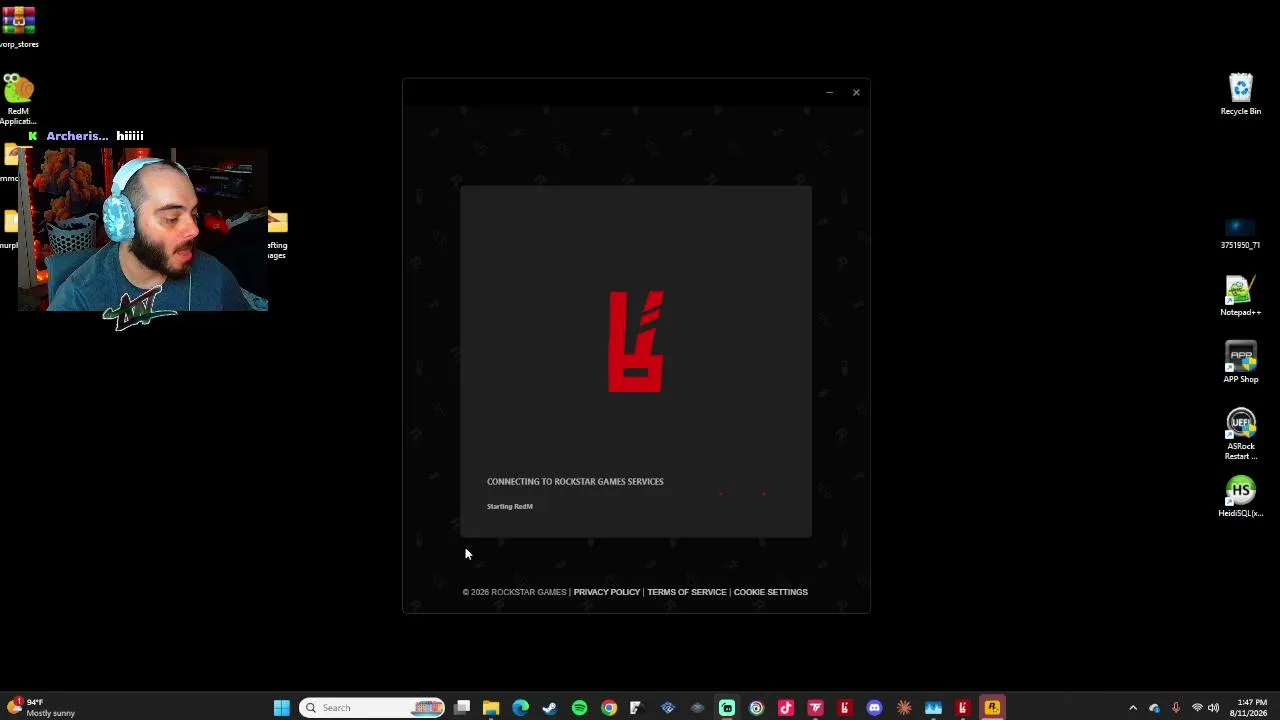Open the Wi-Fi network tray icon

click(1197, 708)
